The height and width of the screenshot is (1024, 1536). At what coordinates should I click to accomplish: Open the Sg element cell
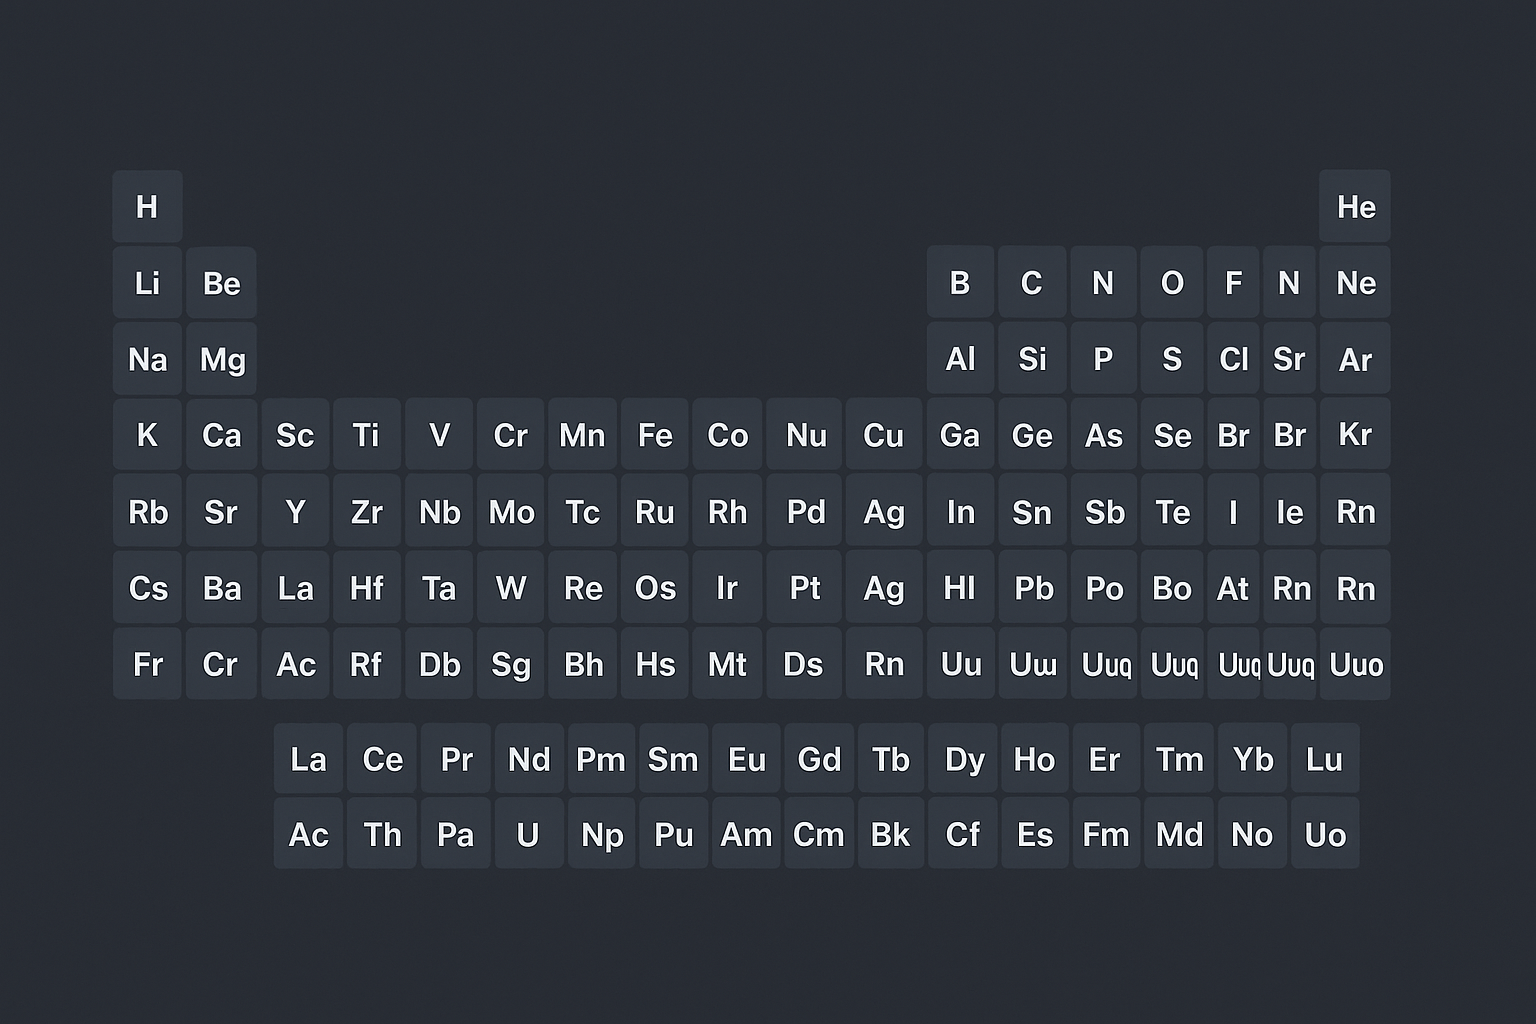[x=511, y=664]
